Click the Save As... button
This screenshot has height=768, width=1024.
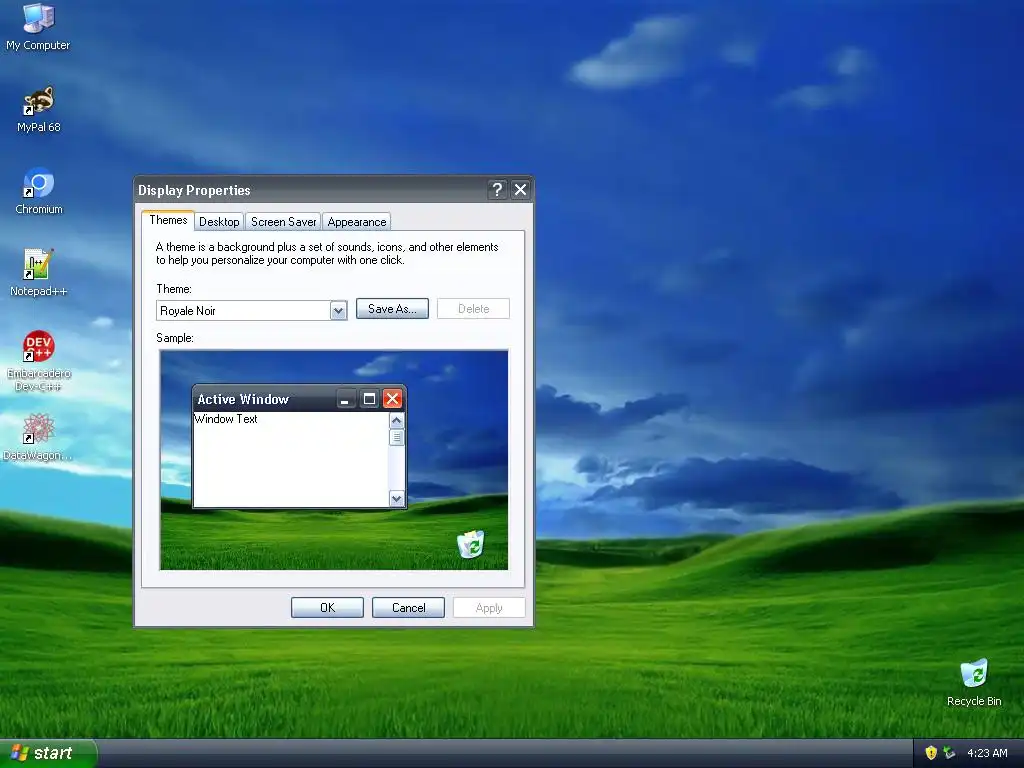point(392,309)
